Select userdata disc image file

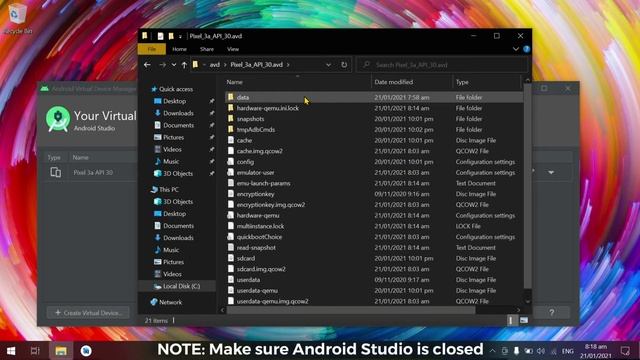248,280
